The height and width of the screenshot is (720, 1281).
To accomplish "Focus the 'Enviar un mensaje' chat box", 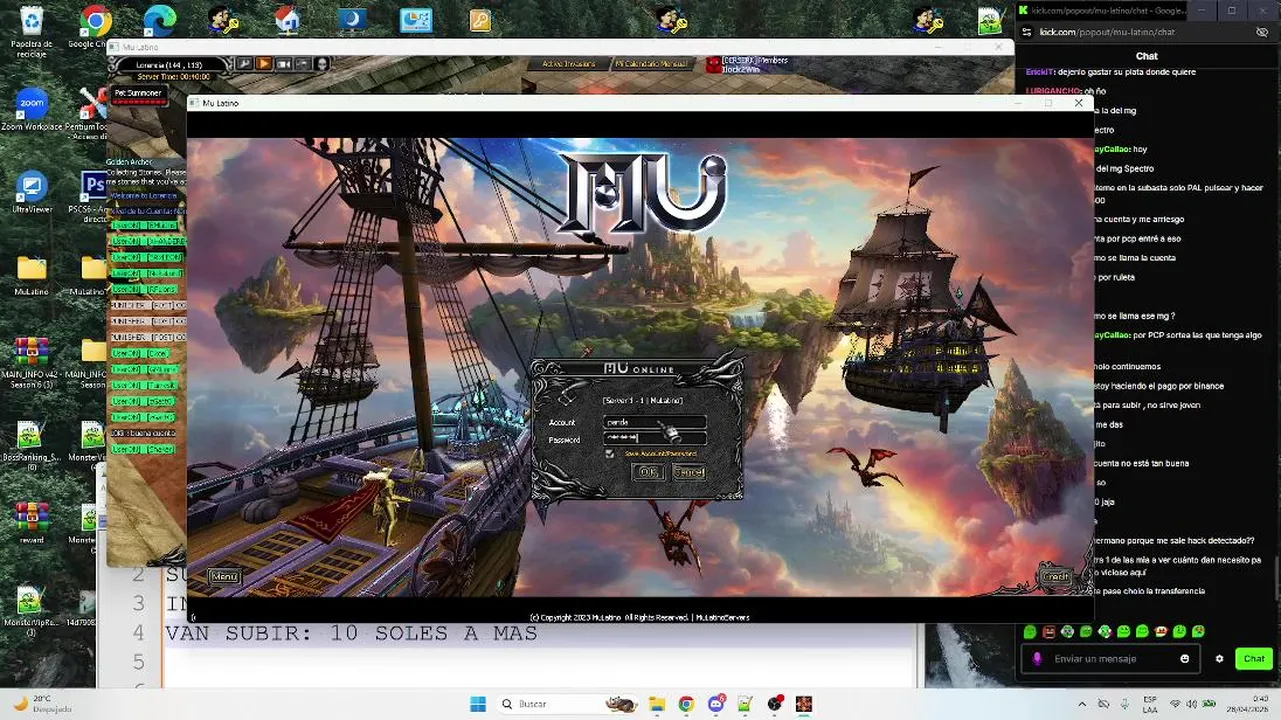I will pyautogui.click(x=1109, y=659).
